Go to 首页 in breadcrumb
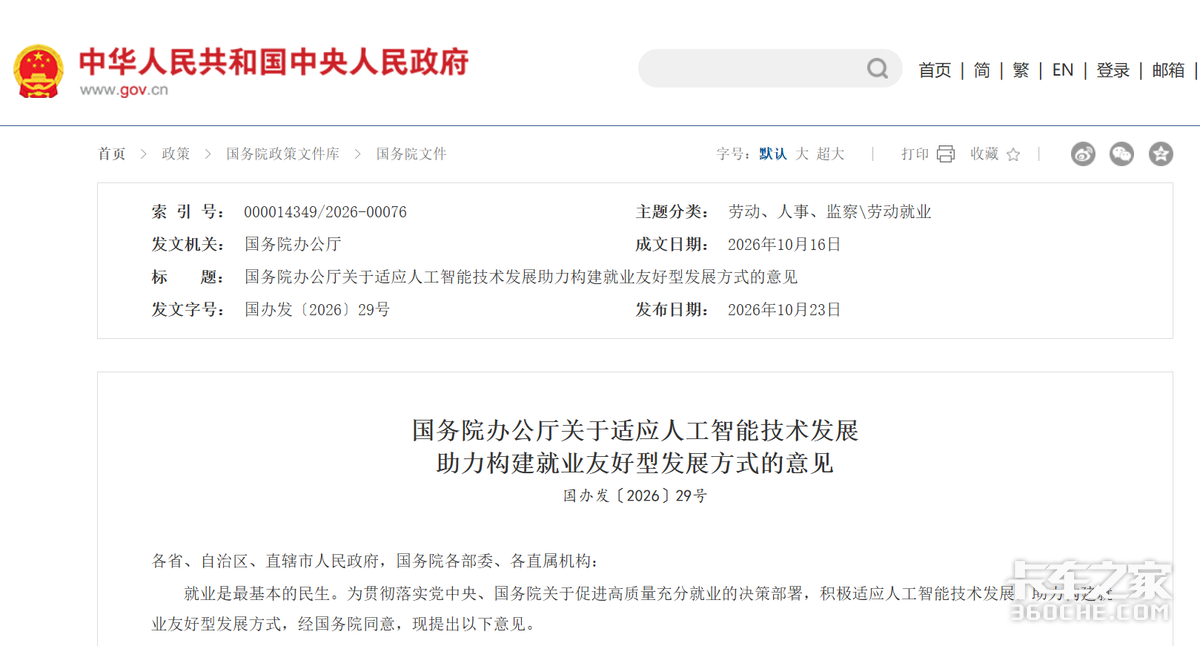 pyautogui.click(x=112, y=154)
